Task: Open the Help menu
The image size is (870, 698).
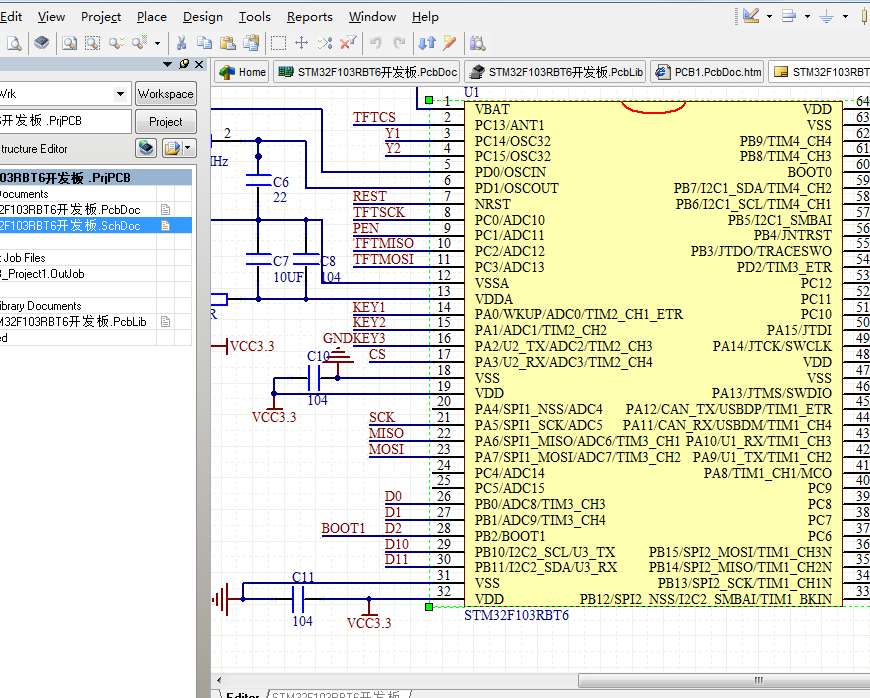Action: tap(425, 17)
